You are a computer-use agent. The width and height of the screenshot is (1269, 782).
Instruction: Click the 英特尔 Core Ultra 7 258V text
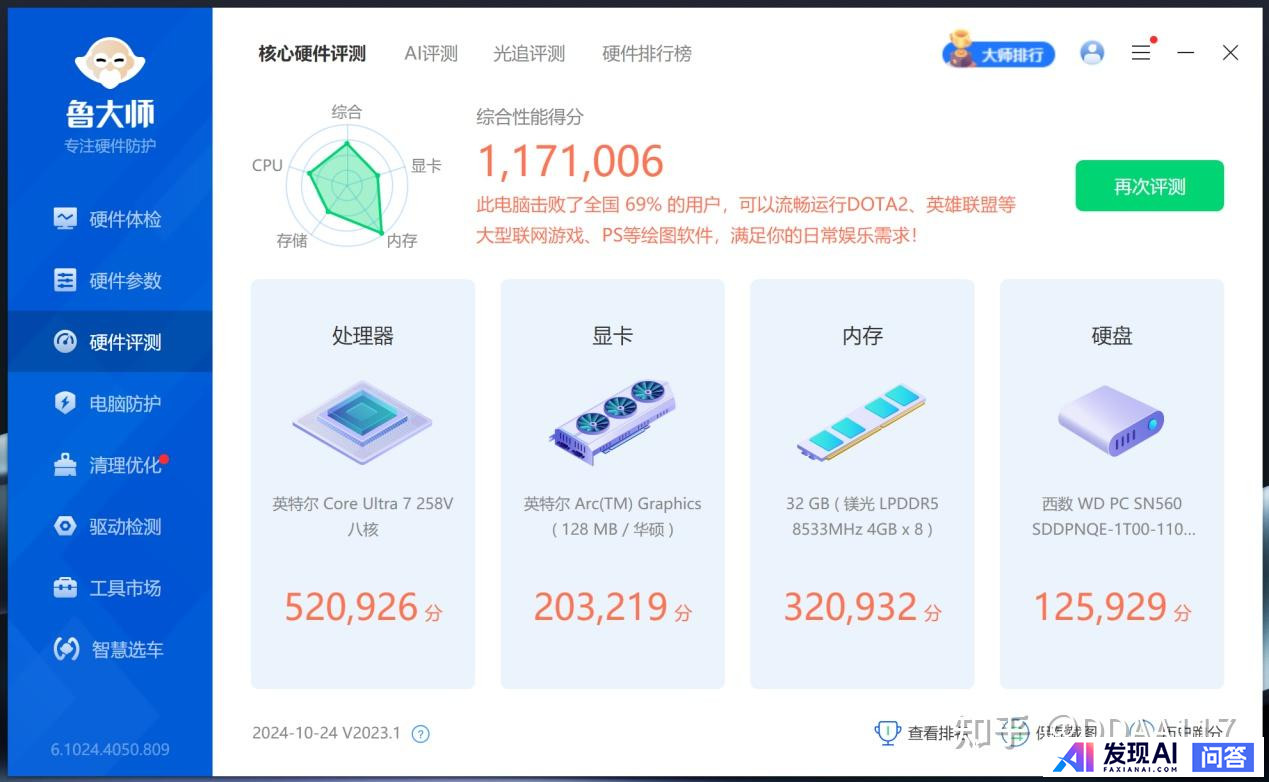coord(362,504)
